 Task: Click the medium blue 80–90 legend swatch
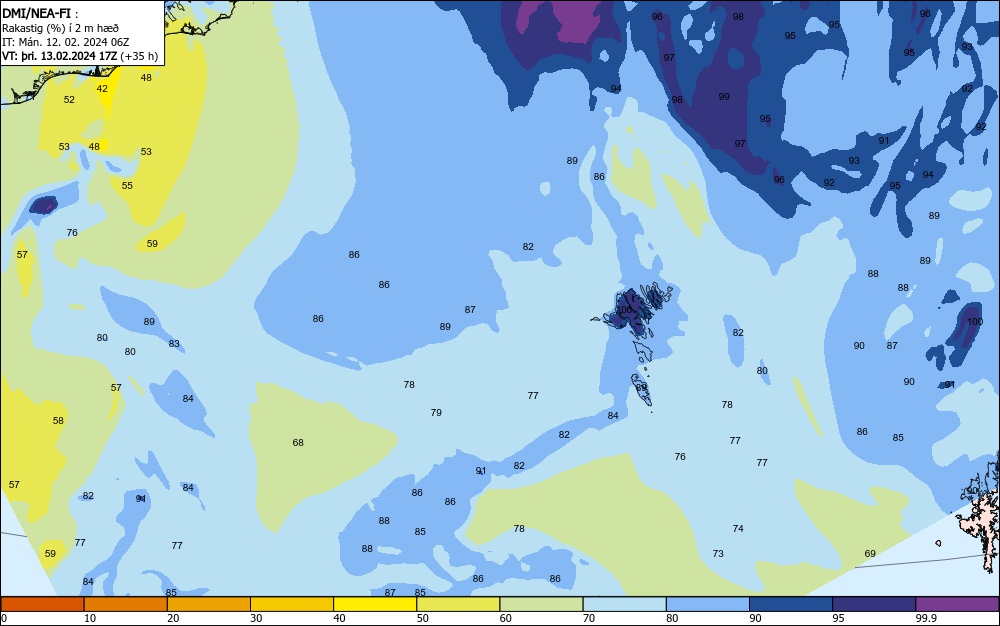[x=707, y=604]
